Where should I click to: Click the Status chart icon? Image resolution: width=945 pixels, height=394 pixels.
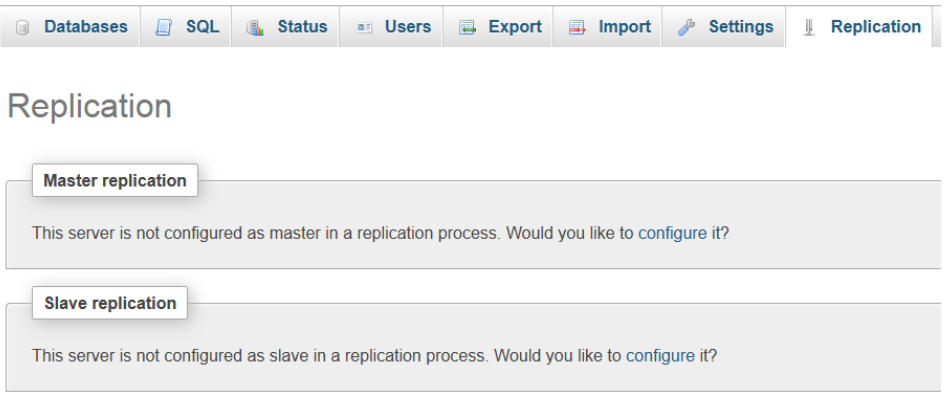tap(256, 28)
